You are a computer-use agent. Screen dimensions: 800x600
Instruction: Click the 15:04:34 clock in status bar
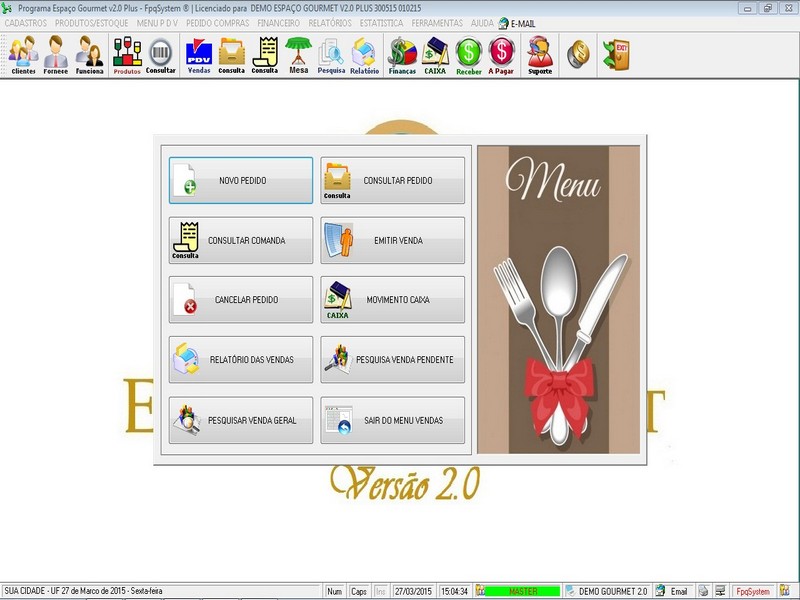pos(454,591)
